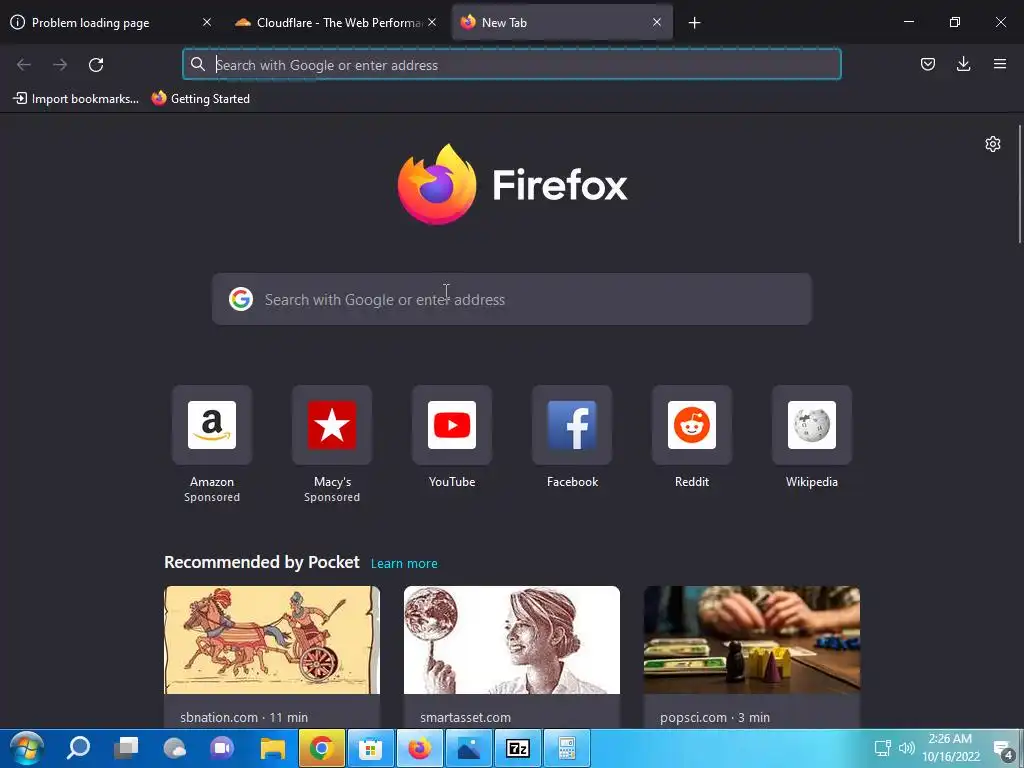Click Learn more next to Pocket
1024x768 pixels.
click(404, 564)
